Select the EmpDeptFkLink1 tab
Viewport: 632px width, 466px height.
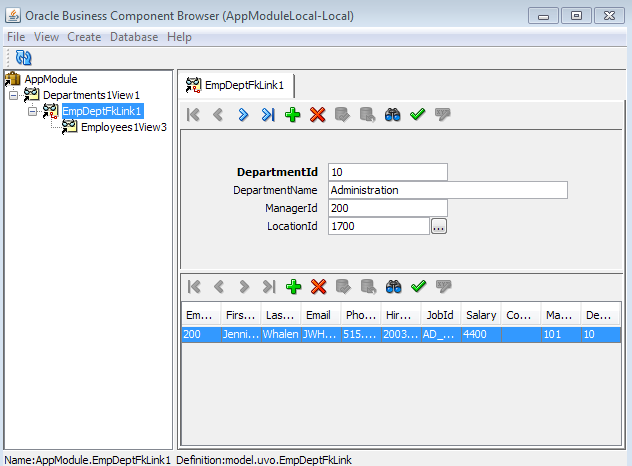point(235,85)
